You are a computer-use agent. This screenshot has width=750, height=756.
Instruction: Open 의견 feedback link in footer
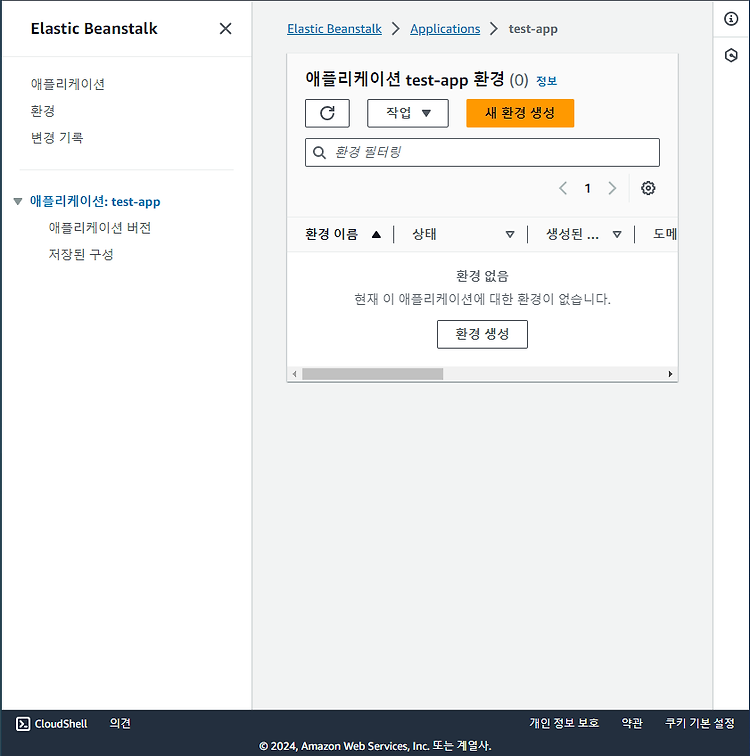coord(120,724)
